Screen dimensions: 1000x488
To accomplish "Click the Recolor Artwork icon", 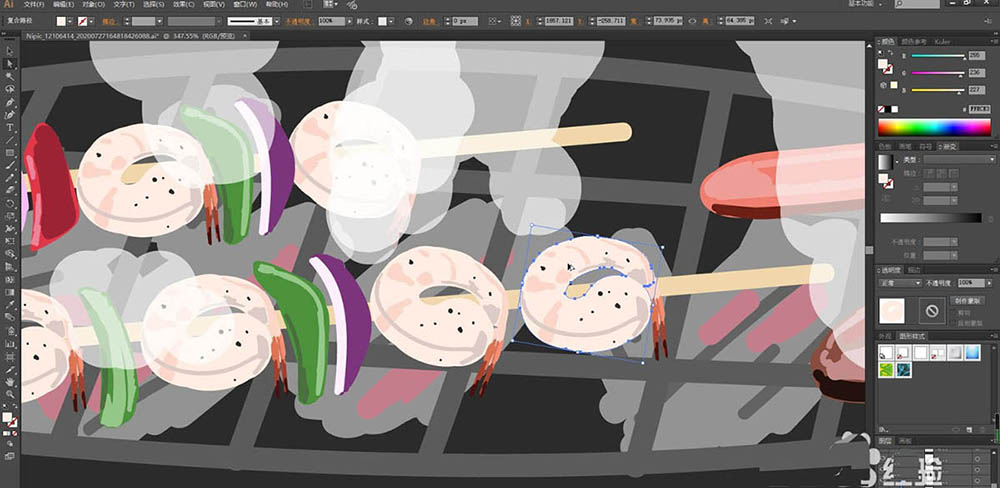I will click(408, 21).
